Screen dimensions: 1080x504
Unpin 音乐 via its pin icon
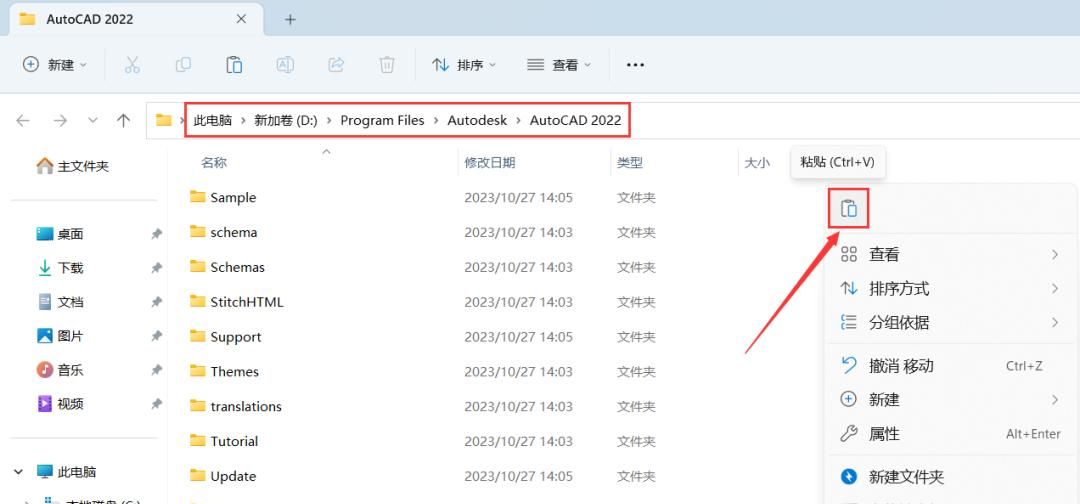(x=156, y=370)
